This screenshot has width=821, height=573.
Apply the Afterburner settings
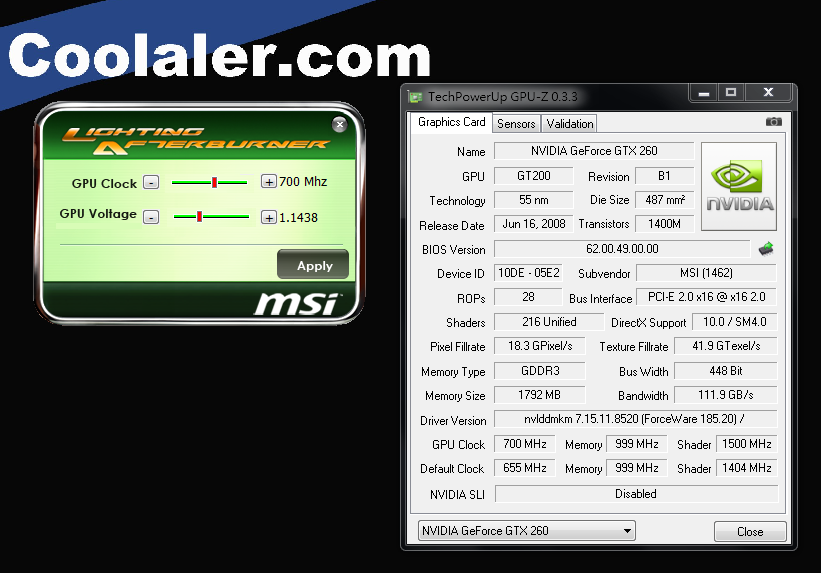(313, 265)
